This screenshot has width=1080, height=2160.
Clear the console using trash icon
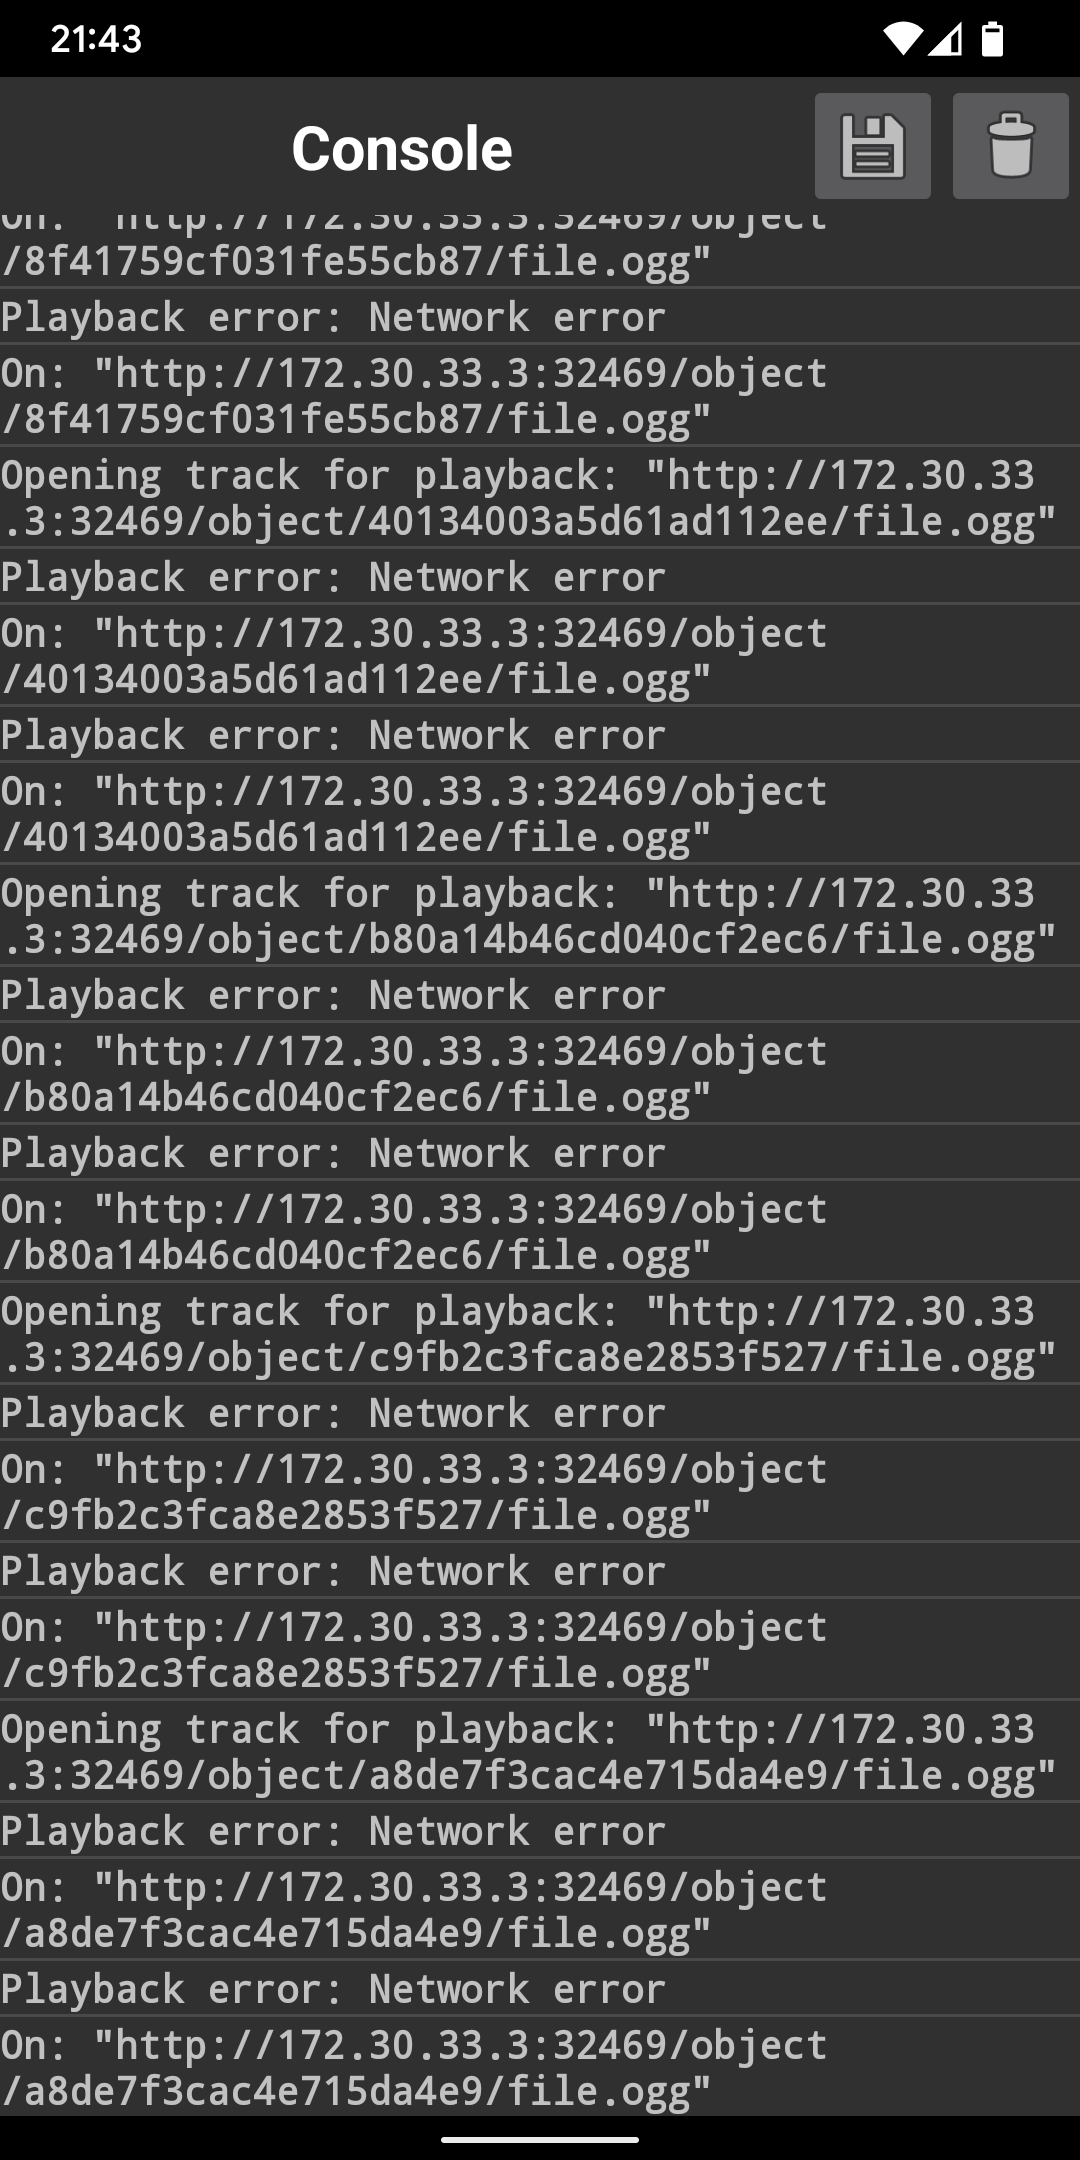(x=1010, y=147)
